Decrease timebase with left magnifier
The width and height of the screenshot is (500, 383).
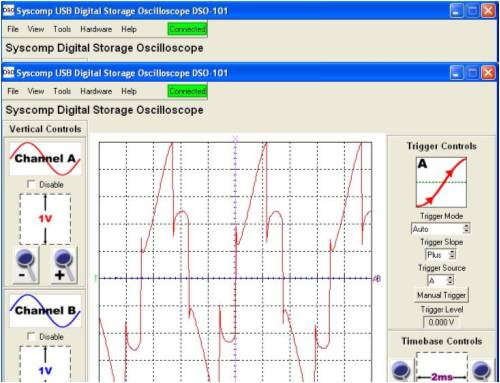point(401,371)
